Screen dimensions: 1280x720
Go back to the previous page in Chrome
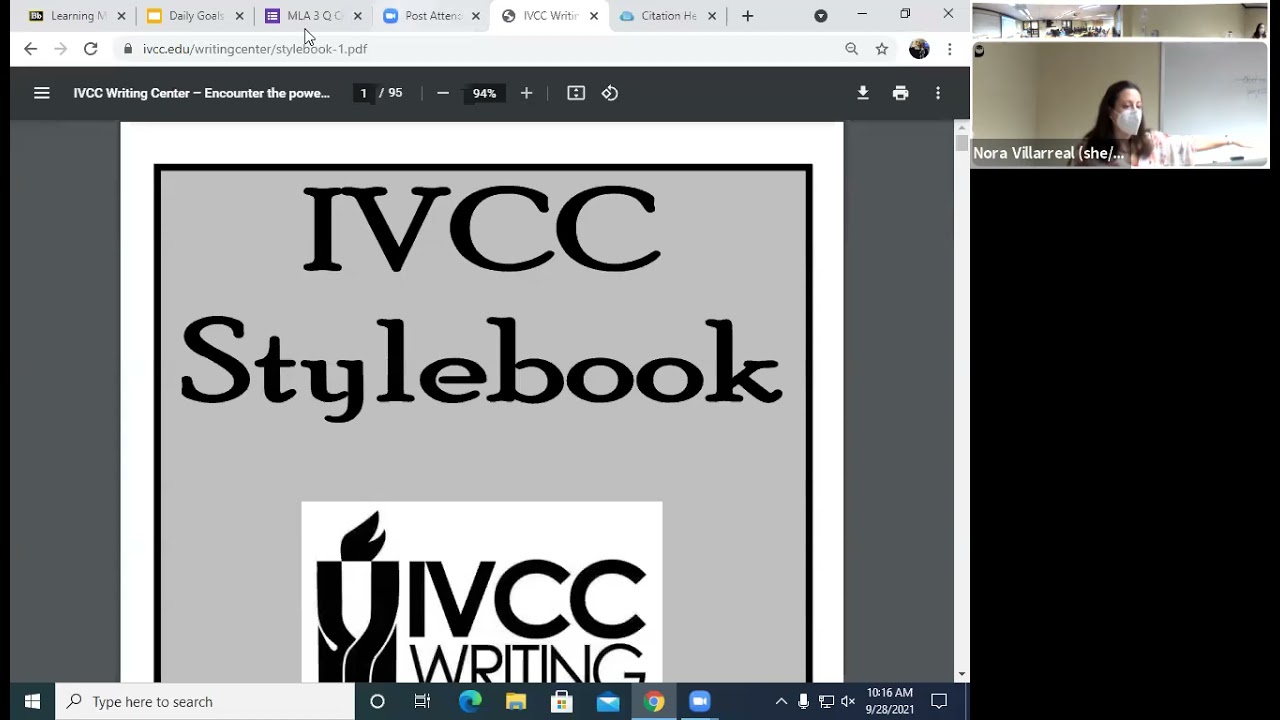pos(30,48)
